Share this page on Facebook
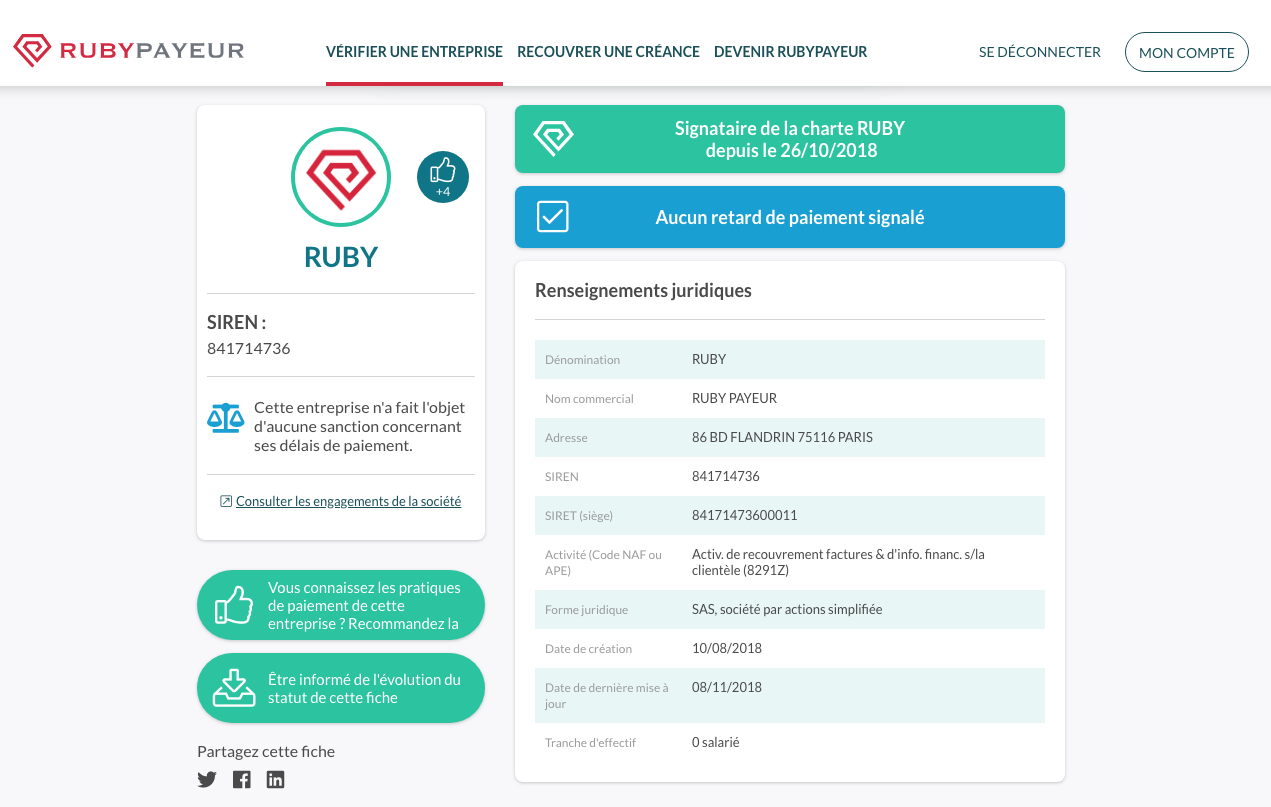This screenshot has width=1271, height=807. point(241,780)
